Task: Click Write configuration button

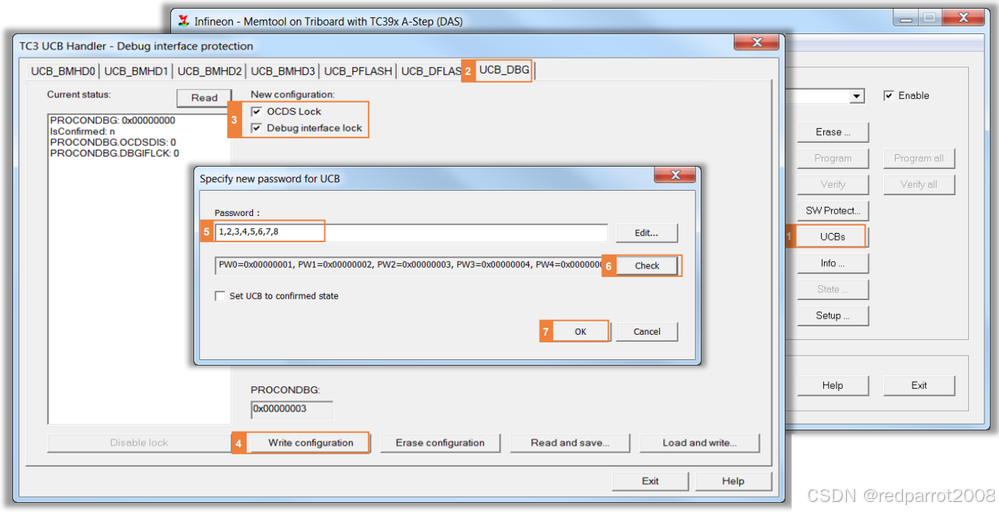Action: click(x=310, y=443)
